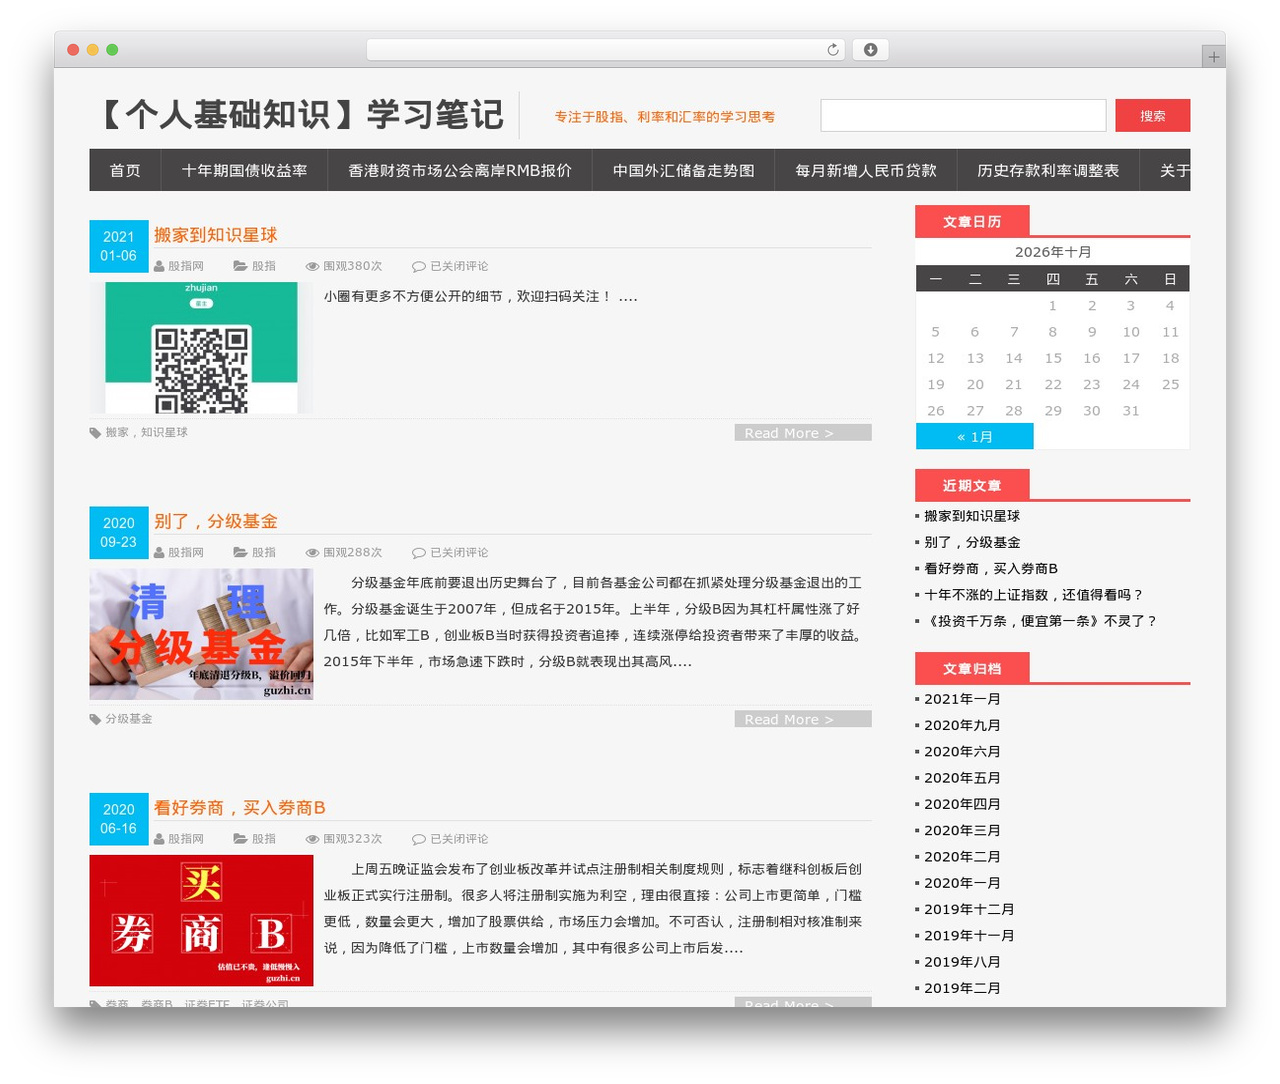The height and width of the screenshot is (1084, 1280).
Task: Click the eye icon beside 围观288次
Action: coord(313,552)
